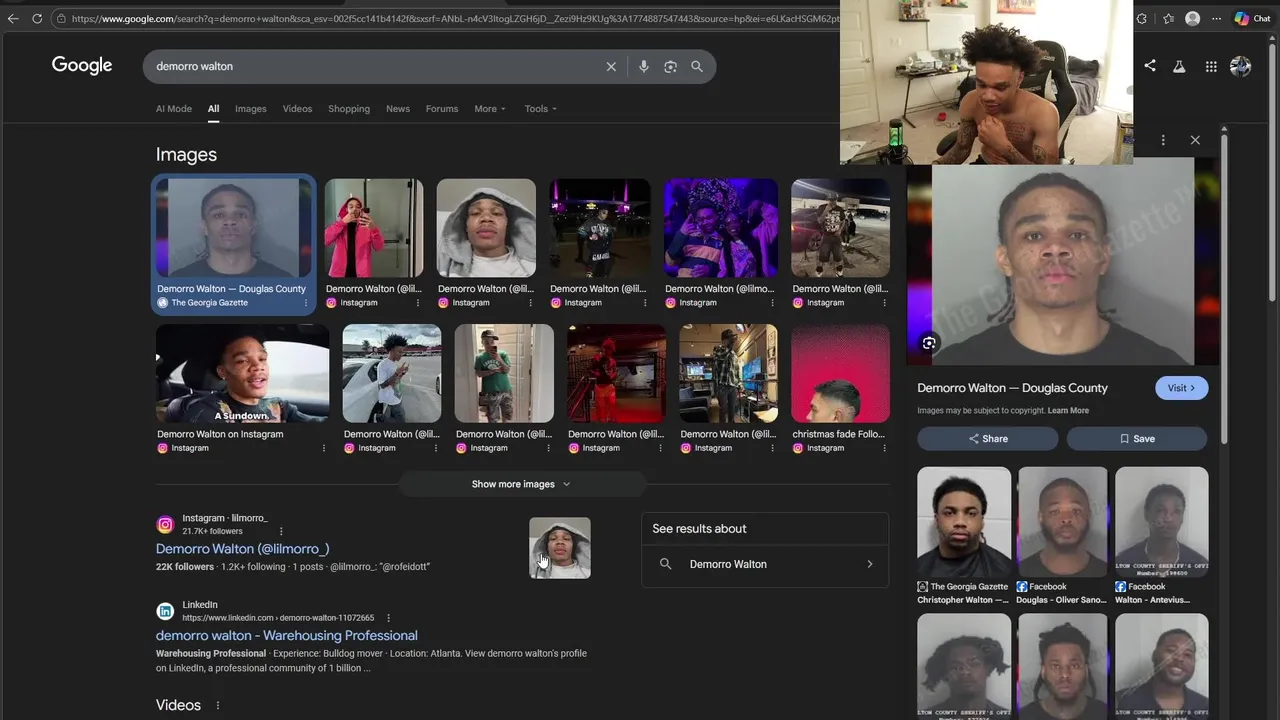Clear the search box with X icon
The image size is (1280, 720).
[x=611, y=66]
